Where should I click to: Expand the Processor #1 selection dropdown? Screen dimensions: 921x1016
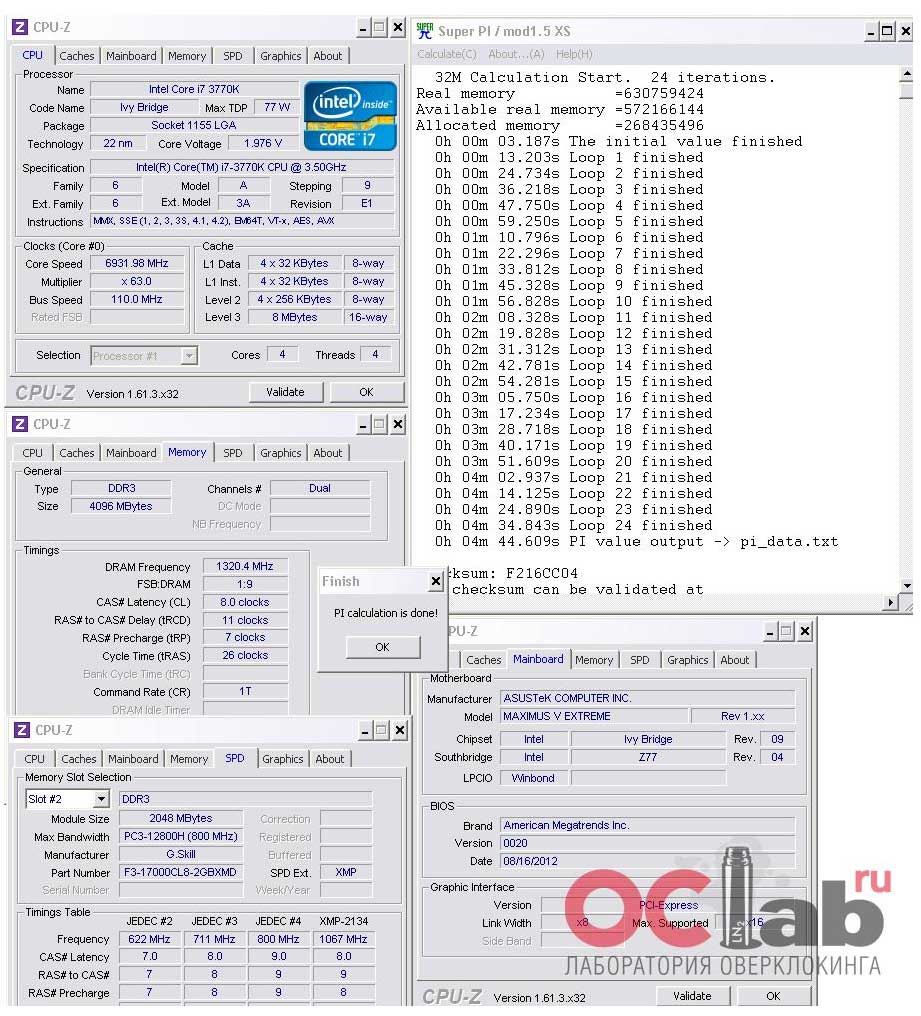pyautogui.click(x=189, y=355)
